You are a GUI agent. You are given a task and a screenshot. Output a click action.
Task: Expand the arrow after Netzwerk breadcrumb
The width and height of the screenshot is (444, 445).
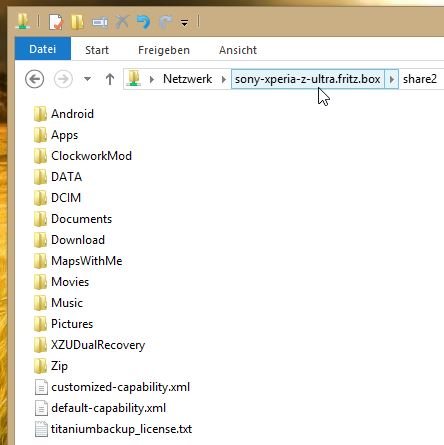point(224,79)
